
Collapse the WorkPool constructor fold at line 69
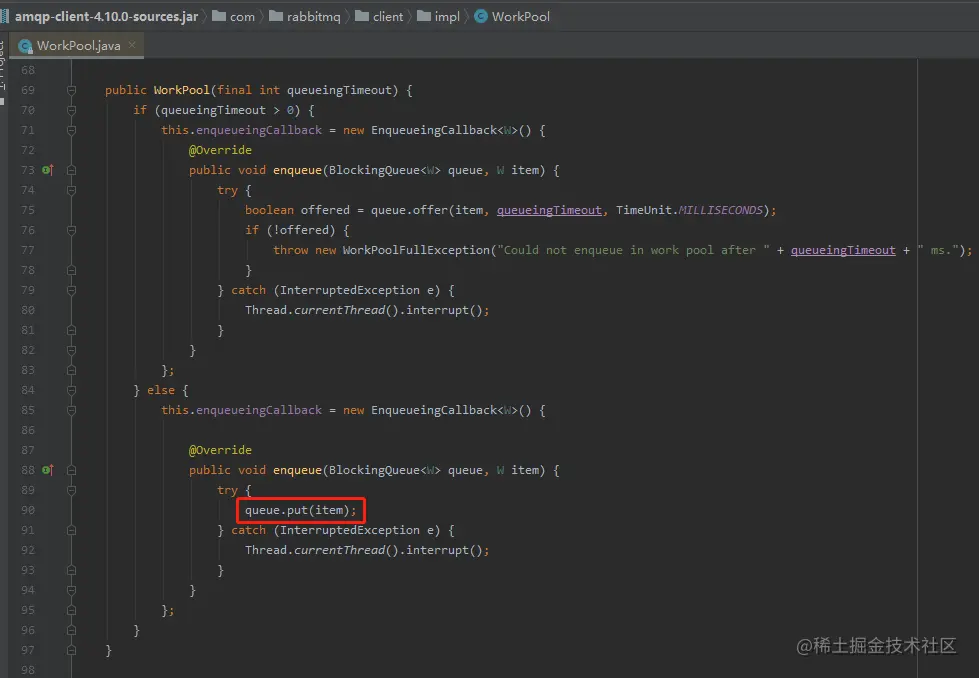pos(71,90)
